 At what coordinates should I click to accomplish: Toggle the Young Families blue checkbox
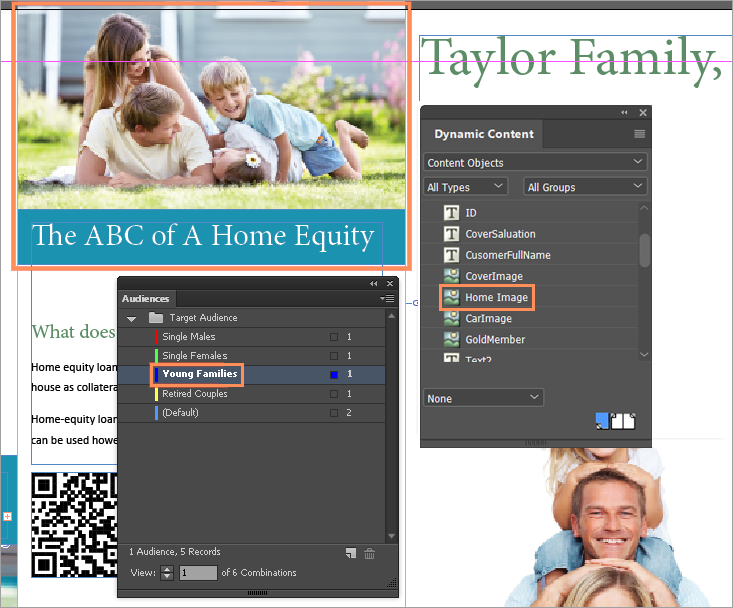(334, 374)
